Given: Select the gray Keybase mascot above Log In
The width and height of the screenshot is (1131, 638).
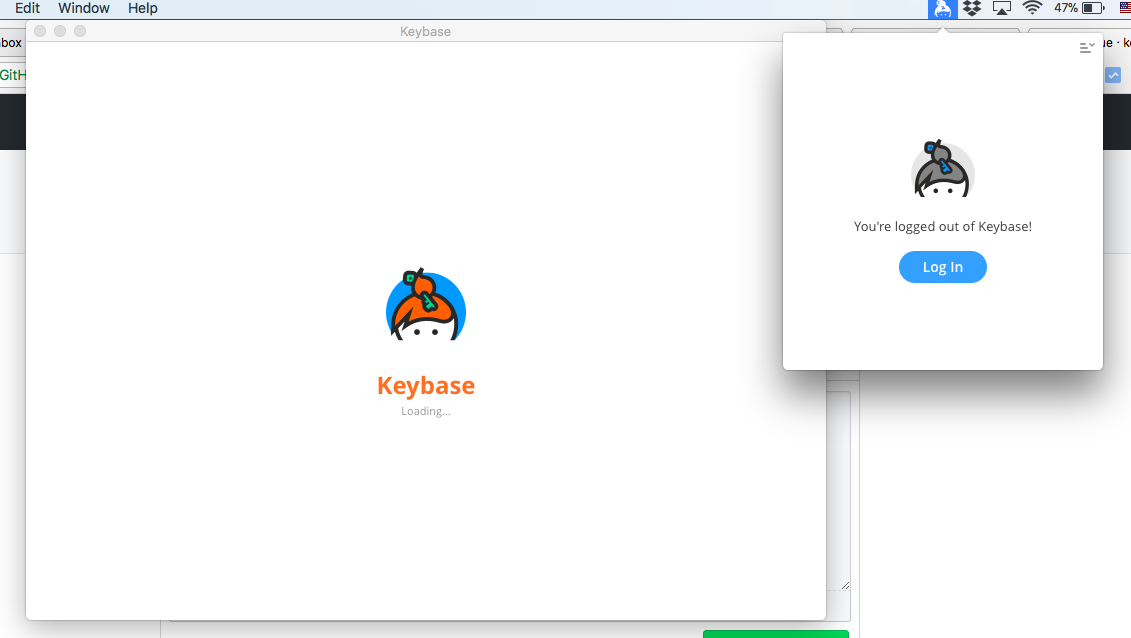Looking at the screenshot, I should [942, 170].
